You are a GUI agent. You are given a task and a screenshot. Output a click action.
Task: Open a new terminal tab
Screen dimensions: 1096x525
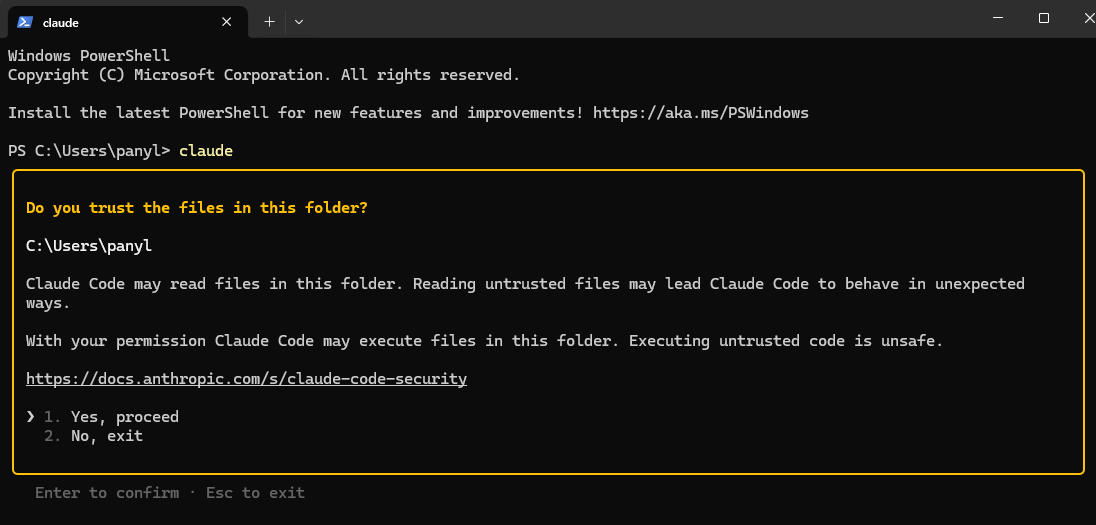pos(269,21)
